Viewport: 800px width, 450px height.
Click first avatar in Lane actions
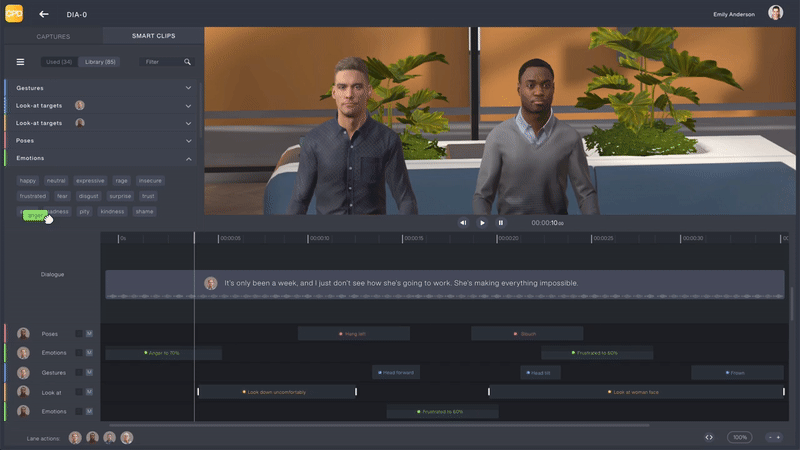pos(75,437)
